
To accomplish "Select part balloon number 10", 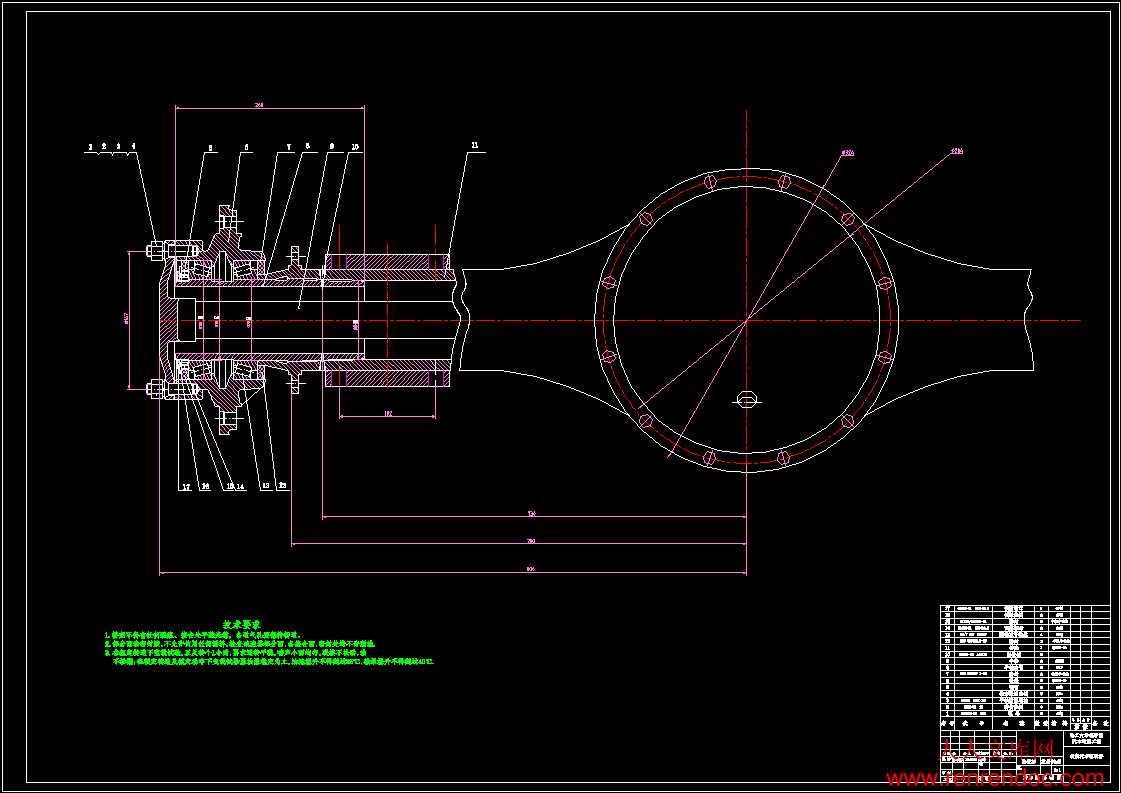I will point(355,147).
